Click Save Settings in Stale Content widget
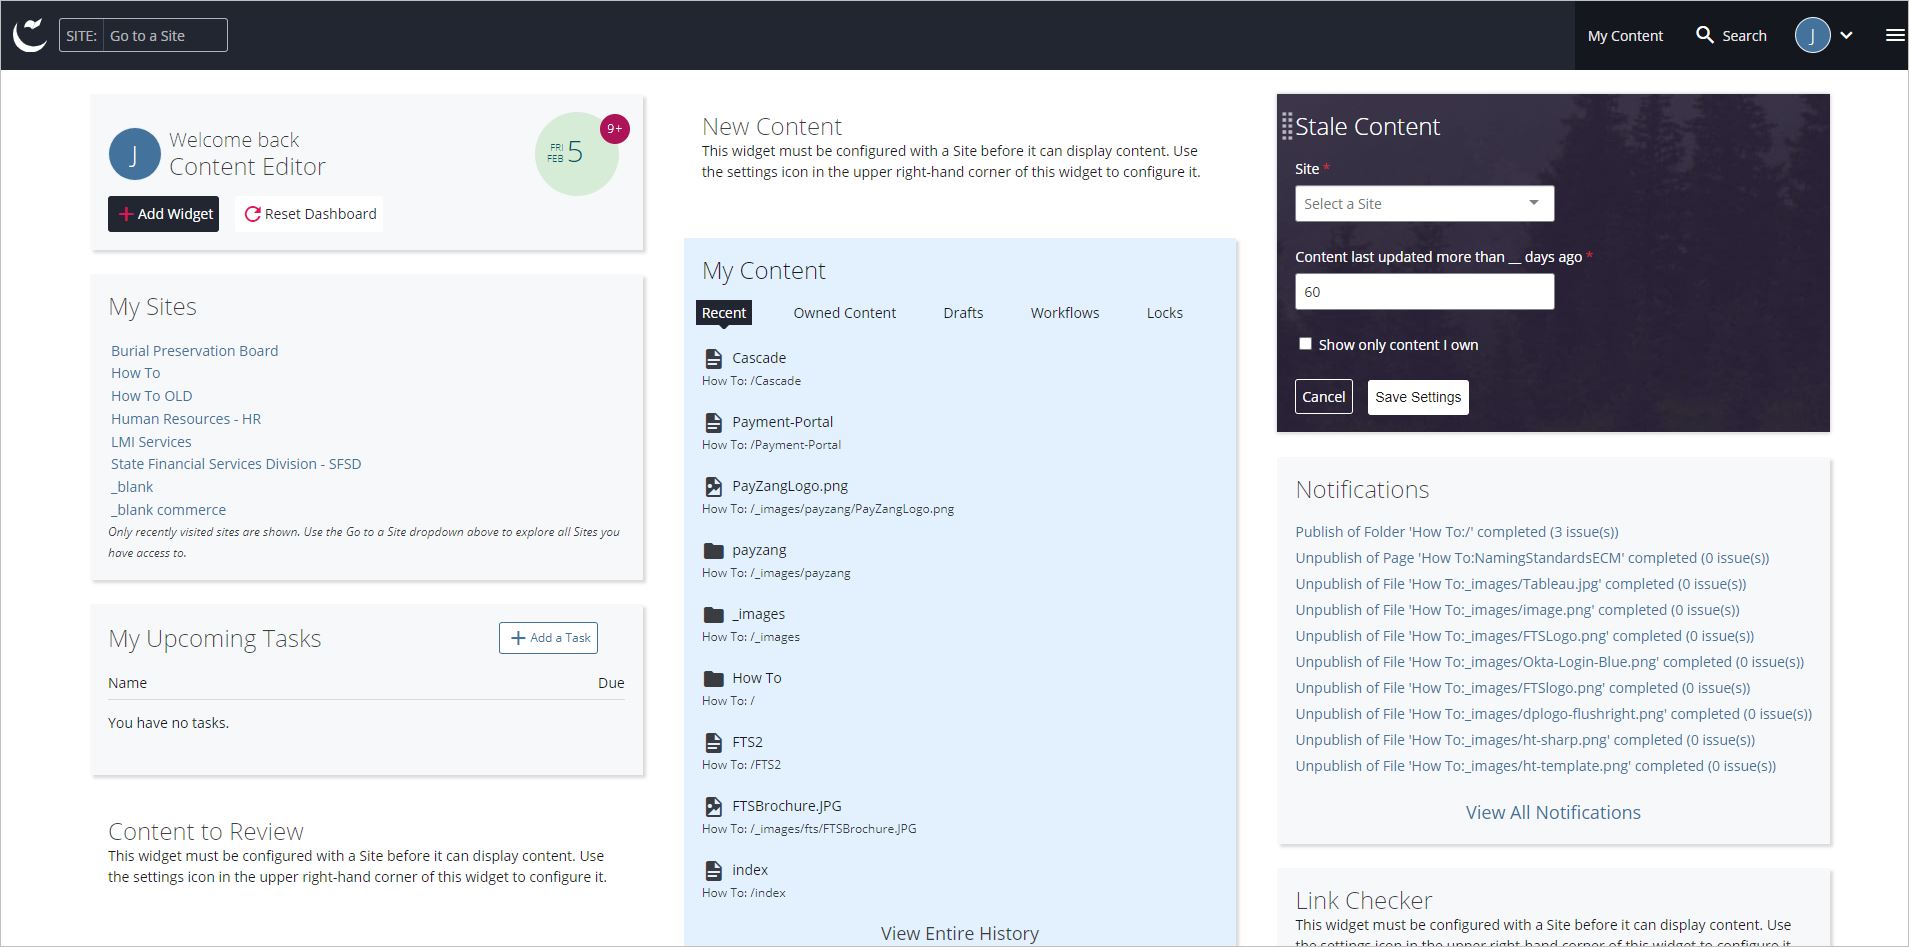The image size is (1909, 947). click(1417, 396)
